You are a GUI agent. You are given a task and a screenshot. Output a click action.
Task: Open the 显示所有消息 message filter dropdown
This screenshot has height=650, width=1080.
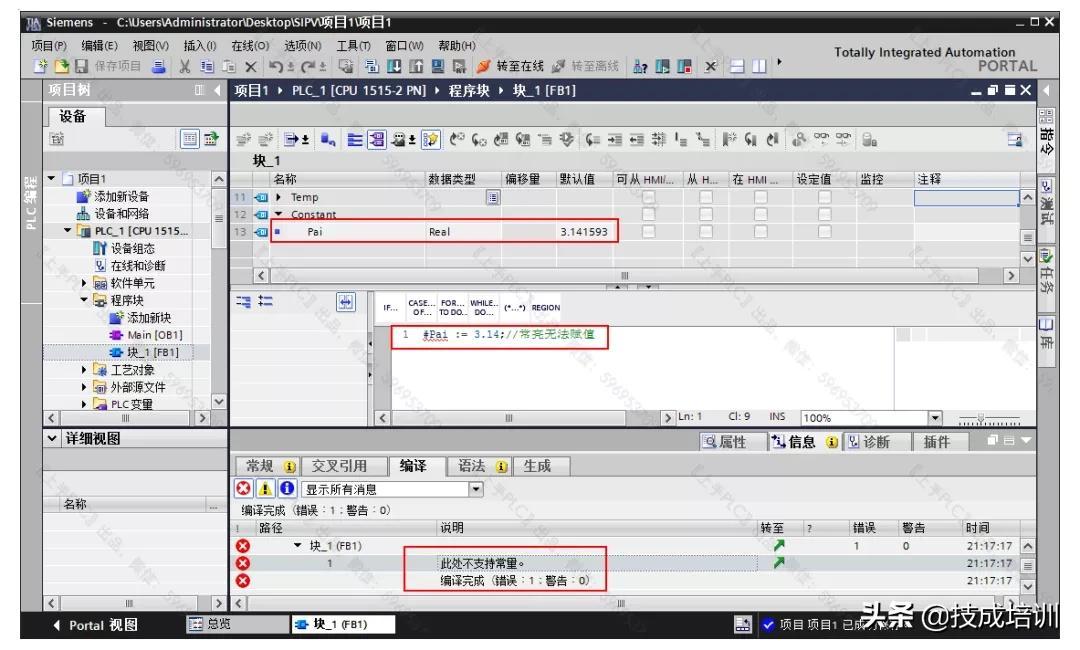click(476, 489)
